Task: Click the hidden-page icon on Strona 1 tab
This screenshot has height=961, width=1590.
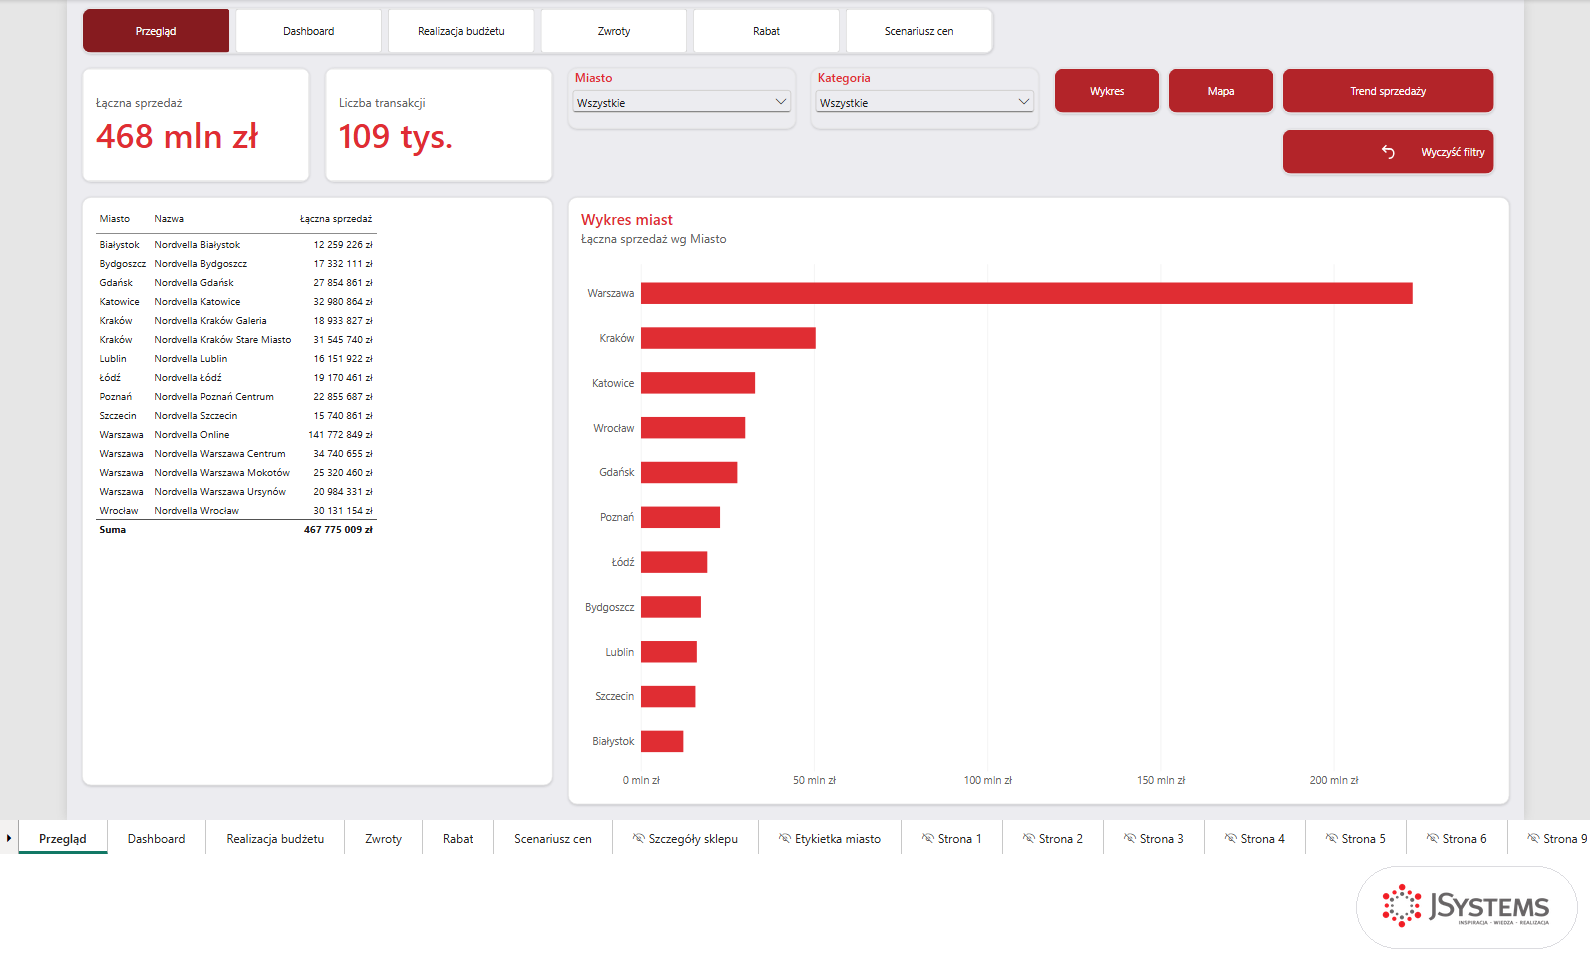Action: (928, 838)
